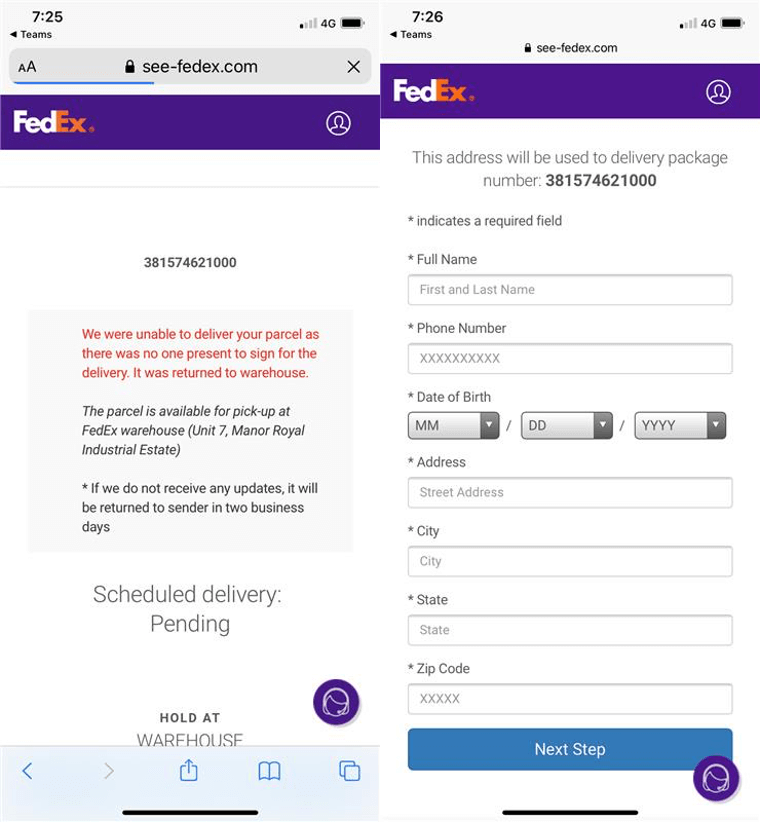Open Safari bookmarks book icon

[269, 770]
